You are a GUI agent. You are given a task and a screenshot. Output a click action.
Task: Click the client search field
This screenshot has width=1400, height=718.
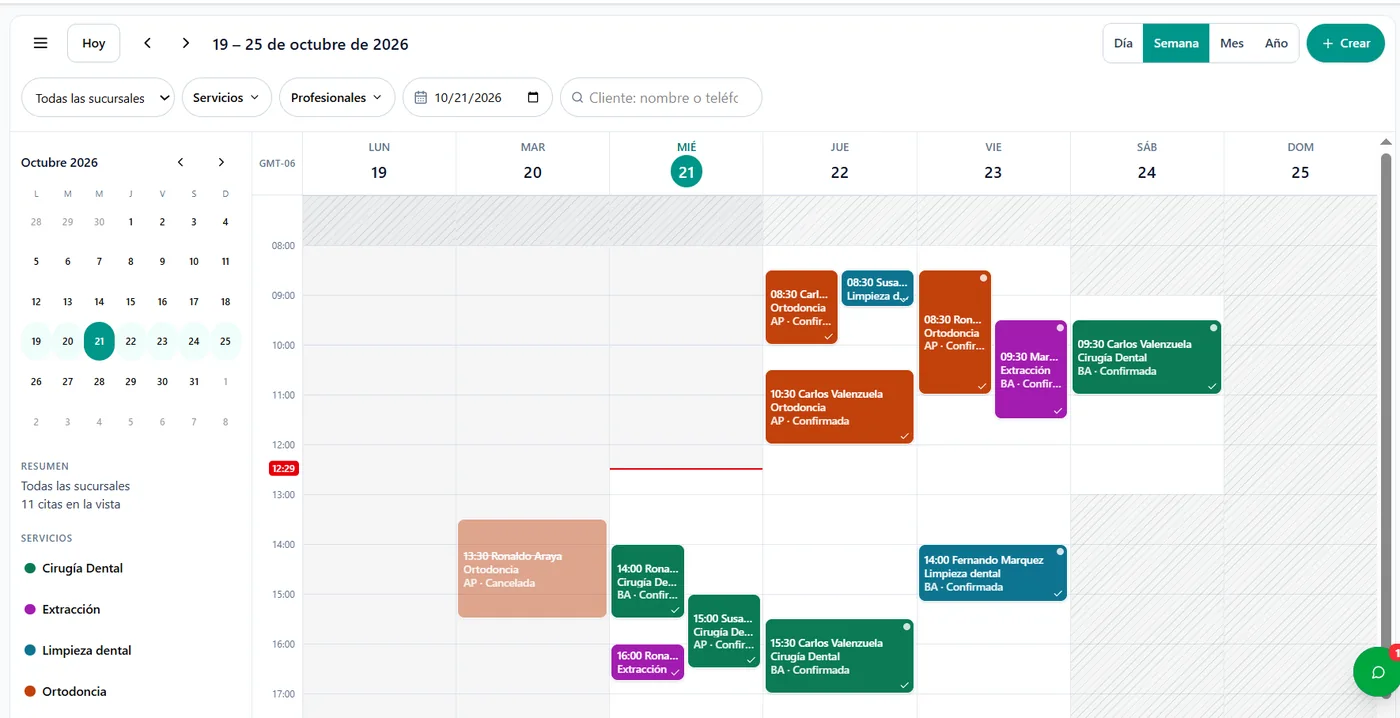pyautogui.click(x=661, y=98)
